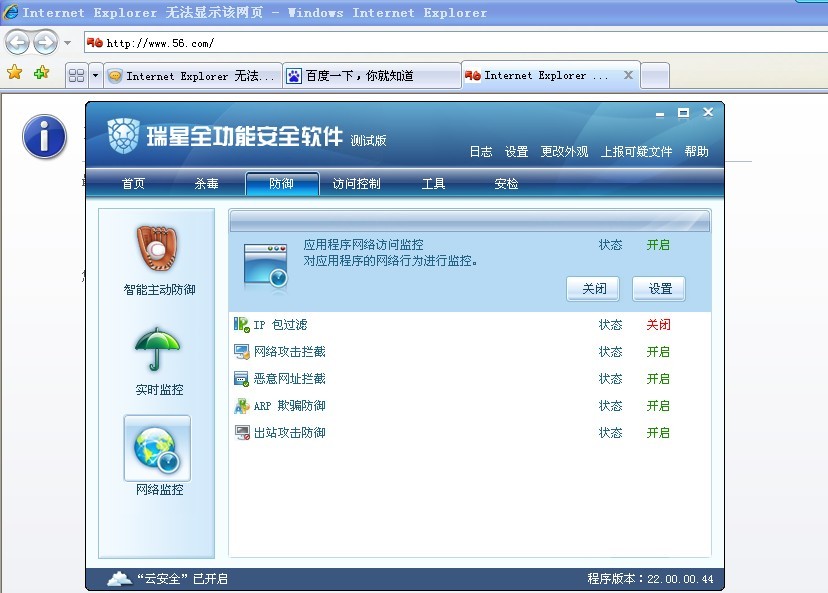Click “云安全” 已开启 status text
Viewport: 828px width, 593px height.
[x=182, y=579]
